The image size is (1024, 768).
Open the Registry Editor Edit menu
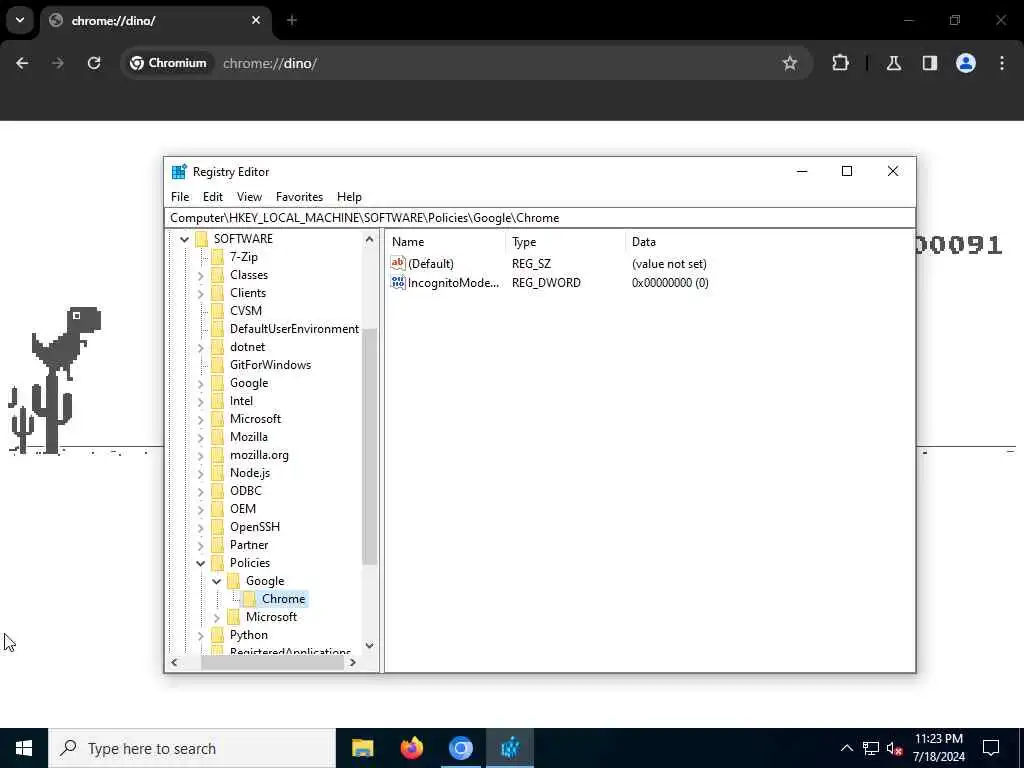click(x=213, y=197)
